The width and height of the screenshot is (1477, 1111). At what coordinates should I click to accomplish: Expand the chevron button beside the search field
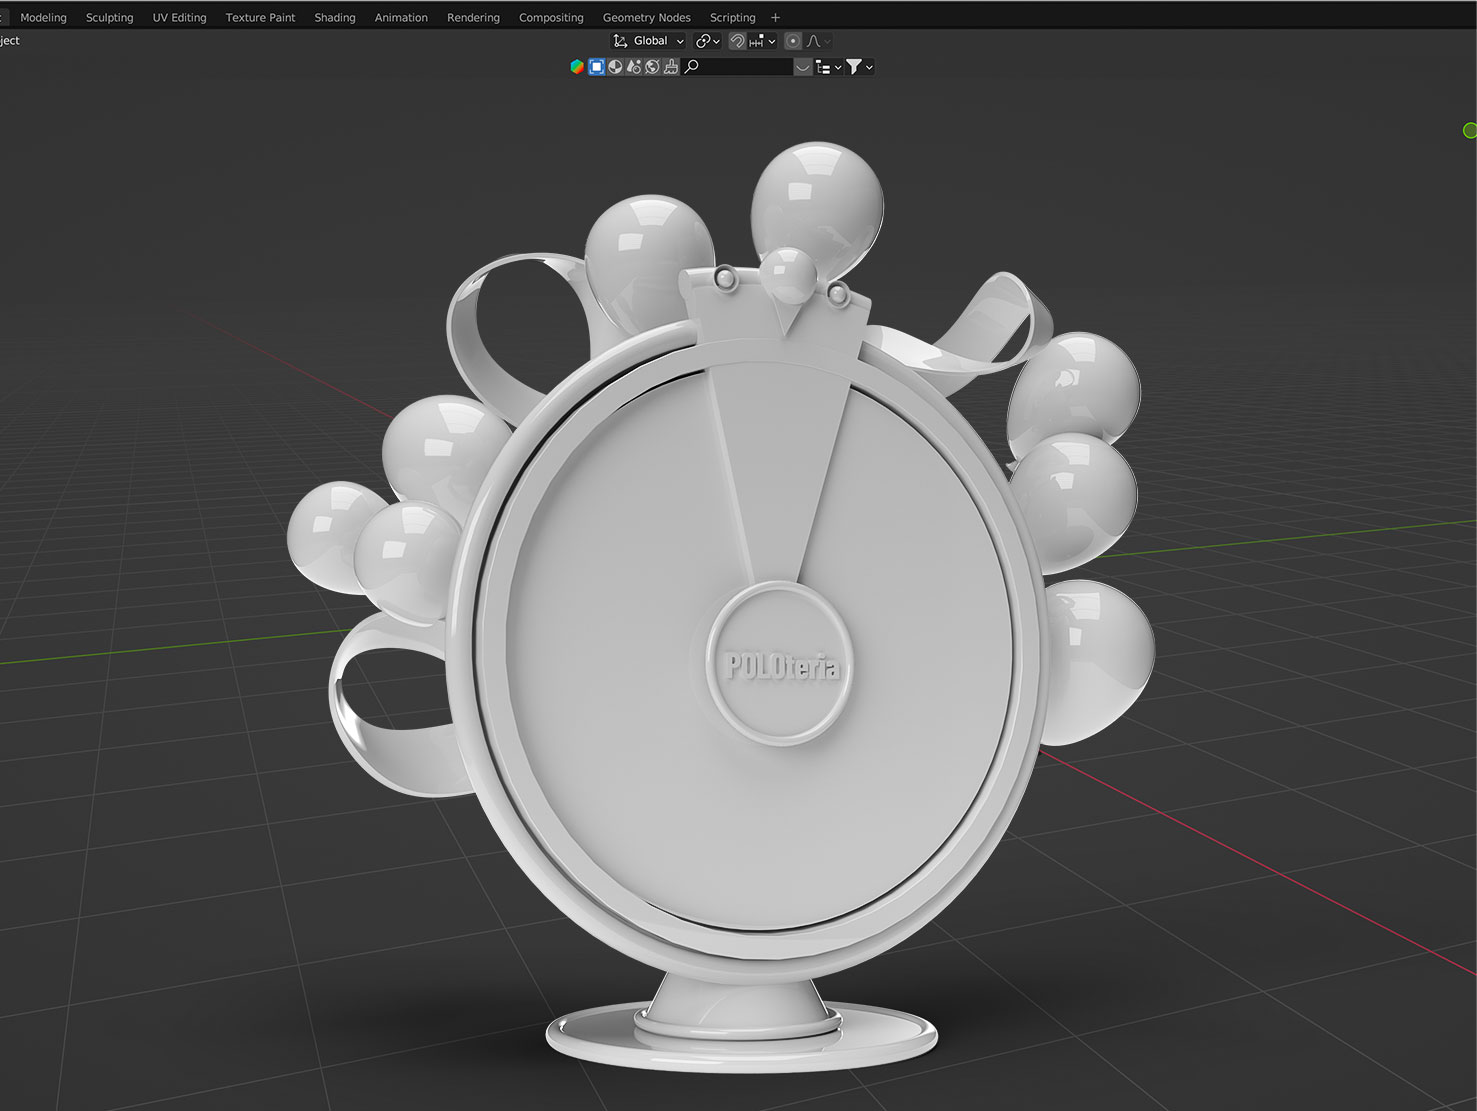(803, 67)
